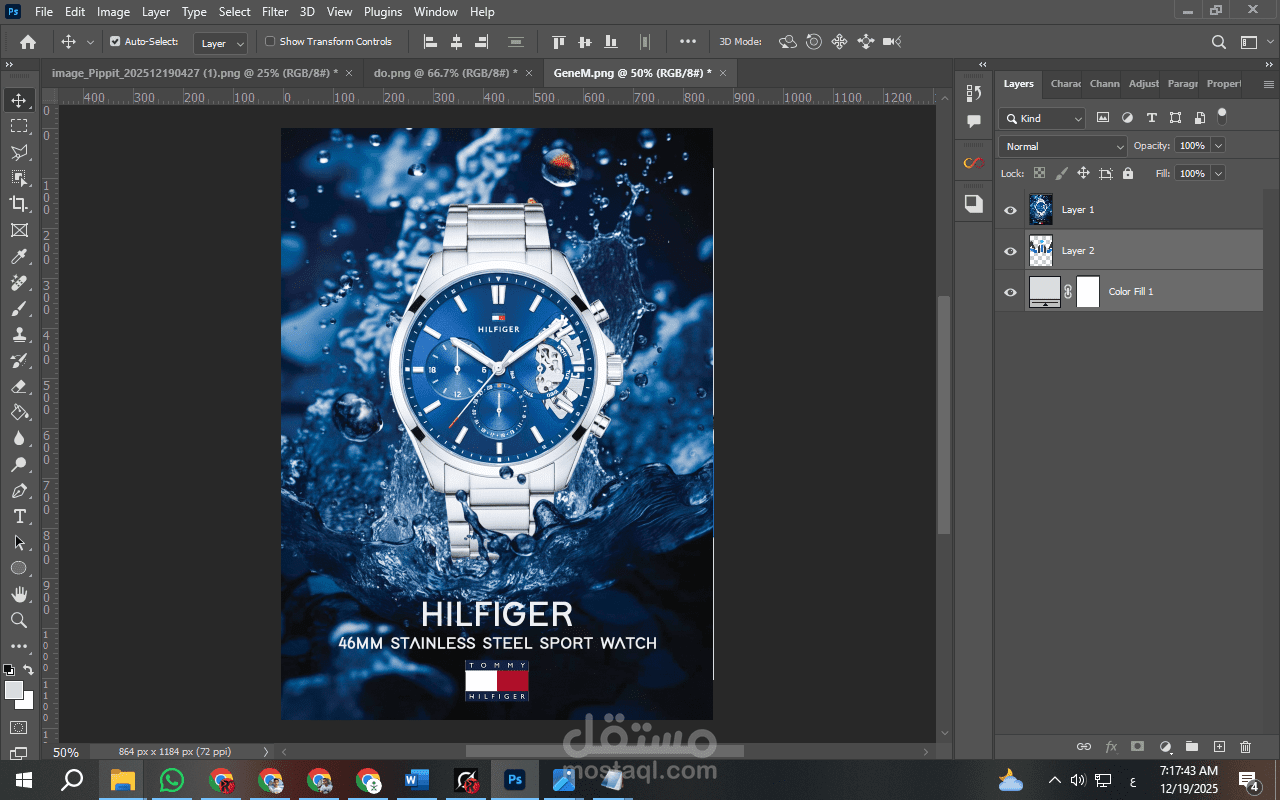Enable Show Transform Controls checkbox
1280x800 pixels.
click(x=270, y=42)
